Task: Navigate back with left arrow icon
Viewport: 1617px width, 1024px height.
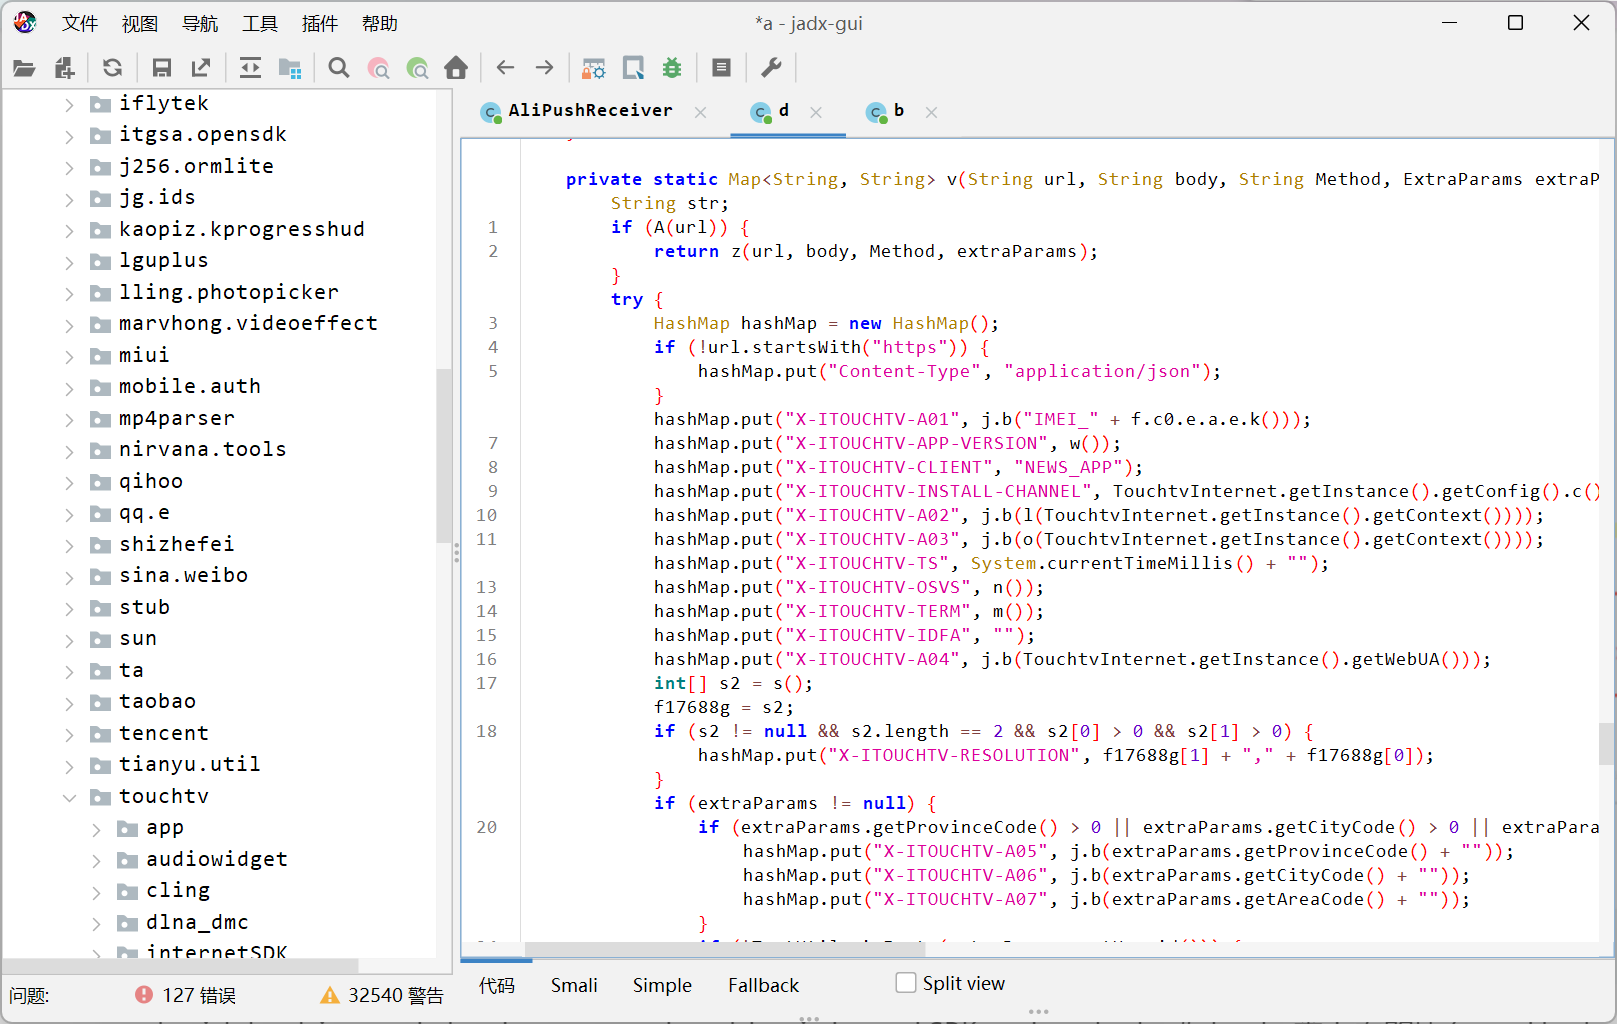Action: tap(505, 68)
